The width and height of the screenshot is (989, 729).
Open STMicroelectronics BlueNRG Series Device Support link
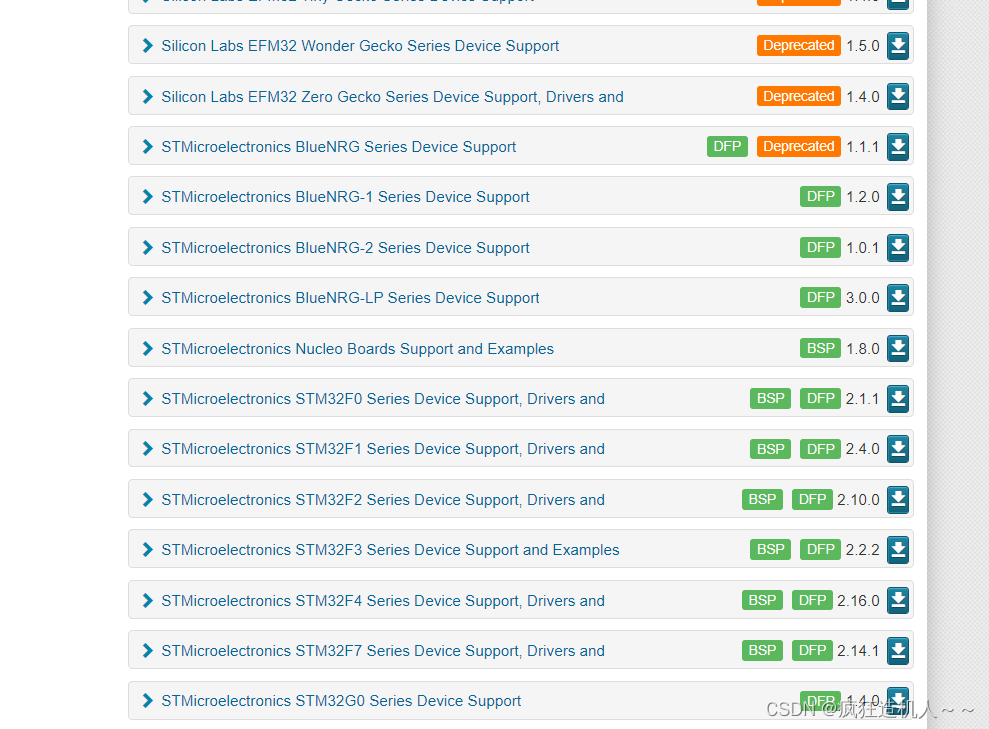pyautogui.click(x=339, y=147)
